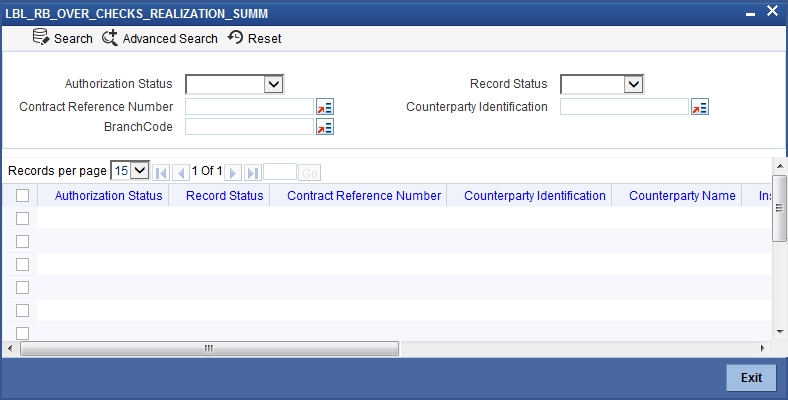
Task: Click the vertical scrollbar down arrow
Action: [x=780, y=332]
